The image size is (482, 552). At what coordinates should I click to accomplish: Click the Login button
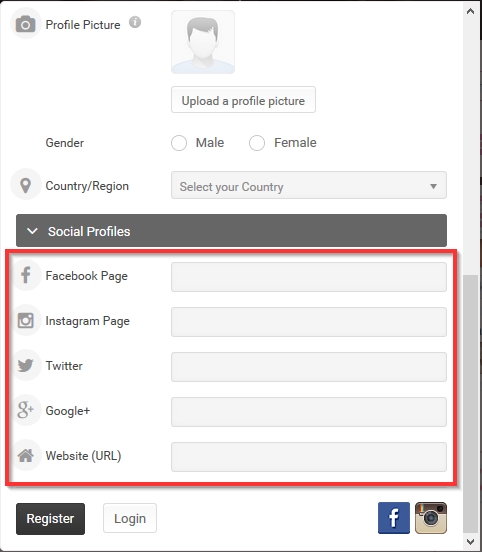click(130, 518)
